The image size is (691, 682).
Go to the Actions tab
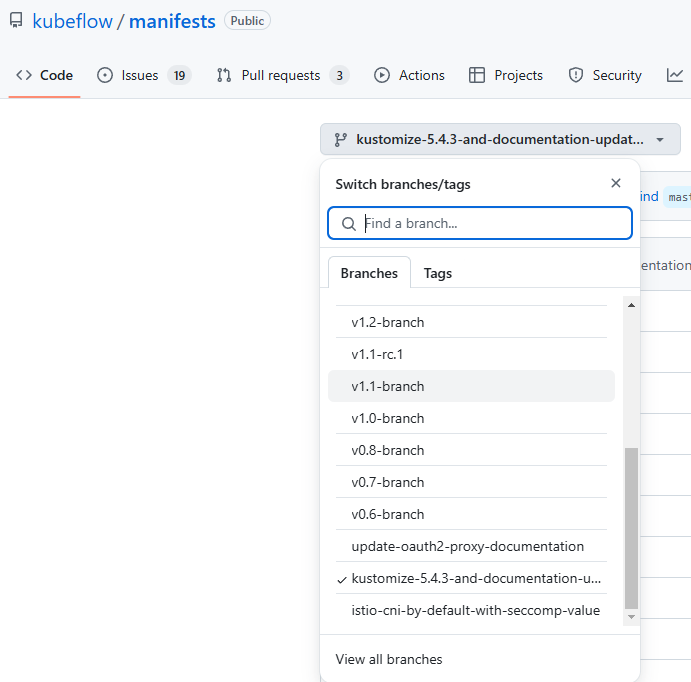click(x=409, y=75)
